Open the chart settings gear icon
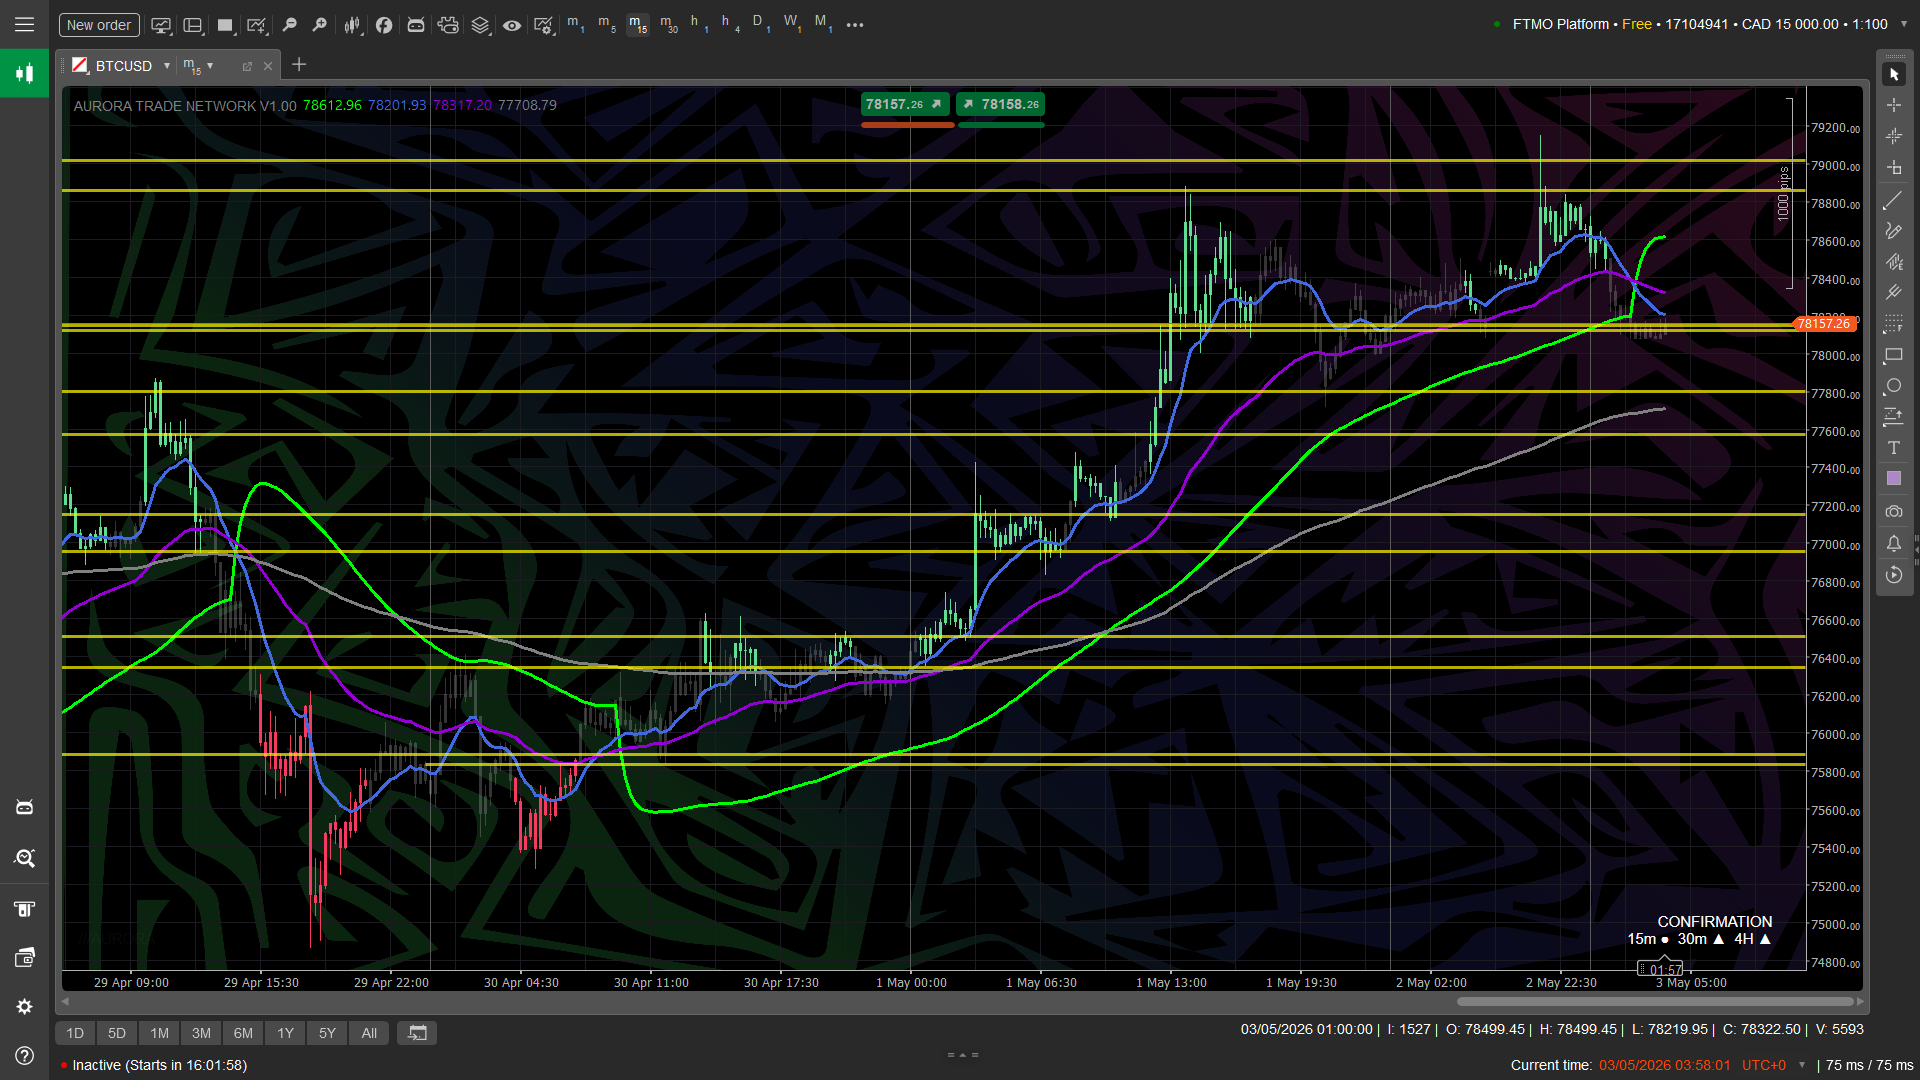The image size is (1920, 1080). [x=544, y=25]
